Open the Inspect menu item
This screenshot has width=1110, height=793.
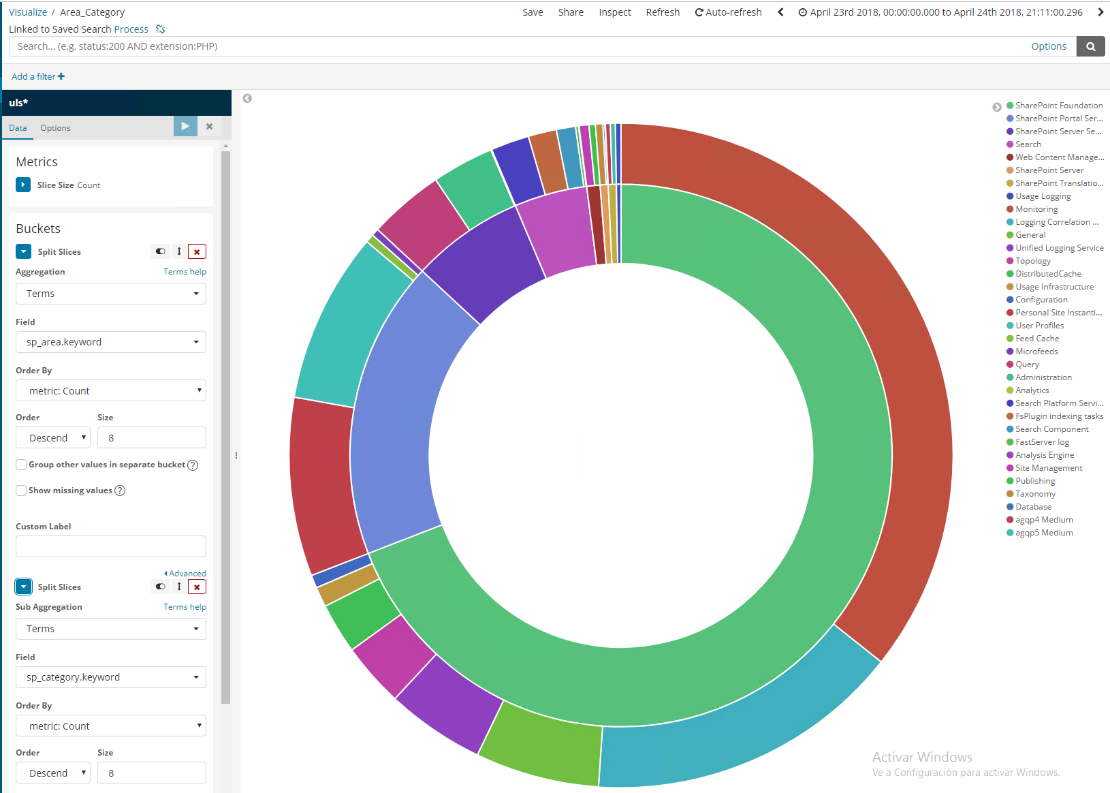click(615, 12)
